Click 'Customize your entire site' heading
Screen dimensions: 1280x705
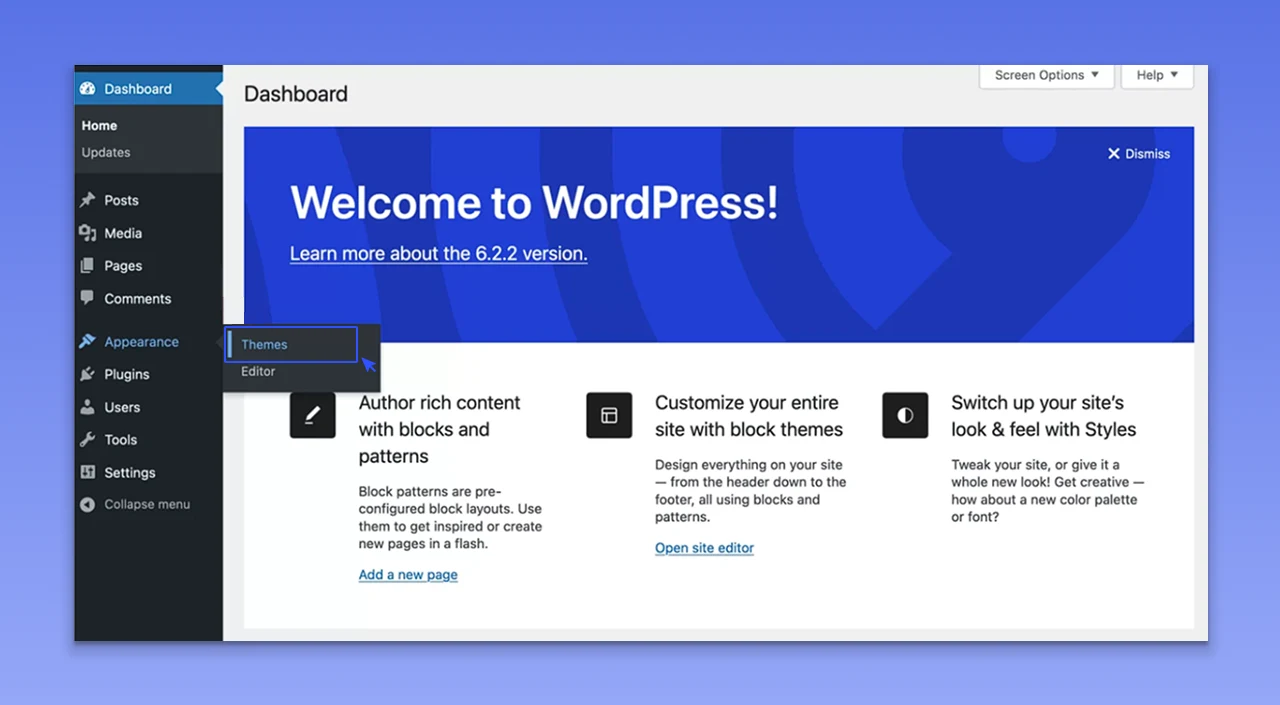point(749,416)
